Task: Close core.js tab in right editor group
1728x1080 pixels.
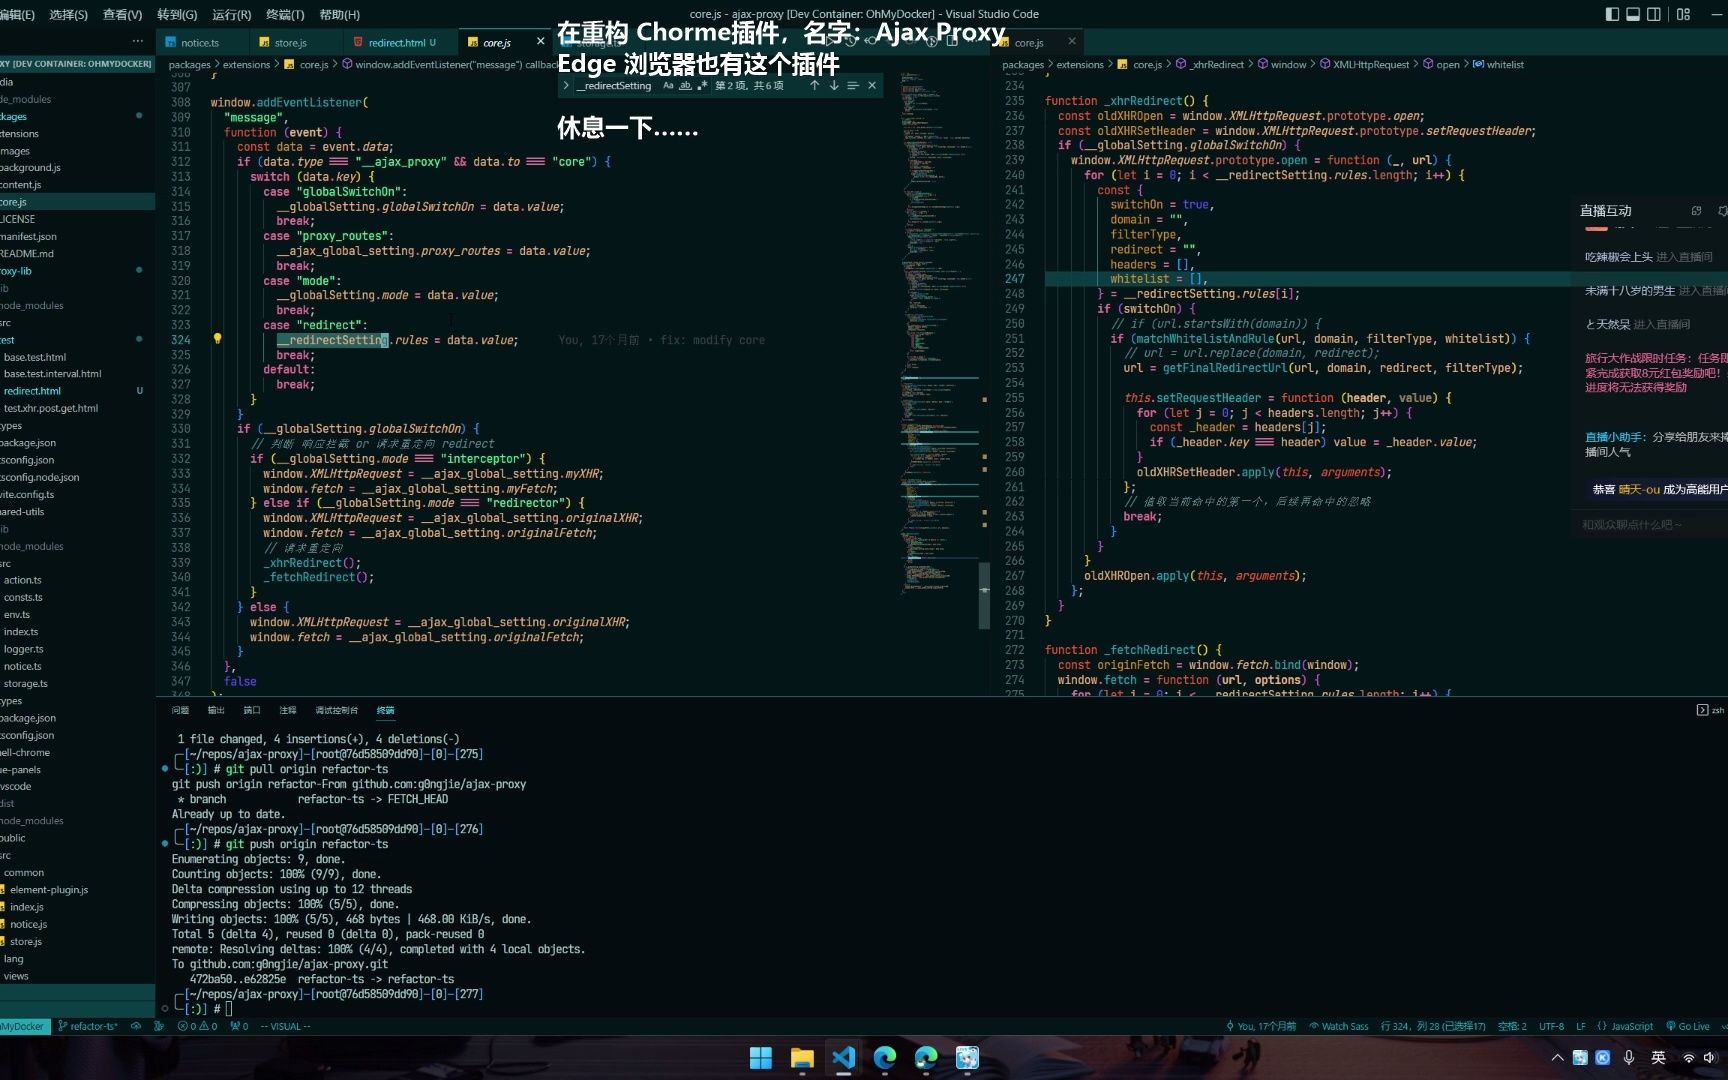Action: click(1072, 42)
